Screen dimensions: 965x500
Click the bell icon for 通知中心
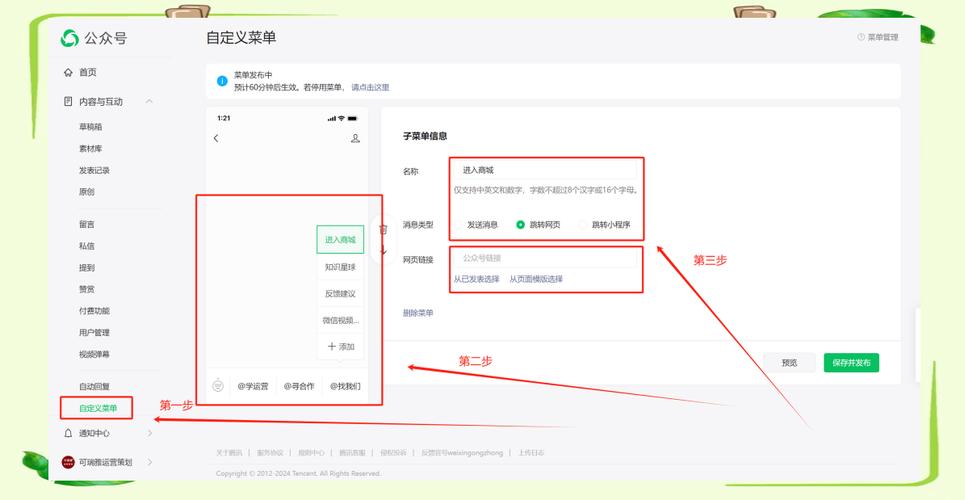click(x=68, y=433)
